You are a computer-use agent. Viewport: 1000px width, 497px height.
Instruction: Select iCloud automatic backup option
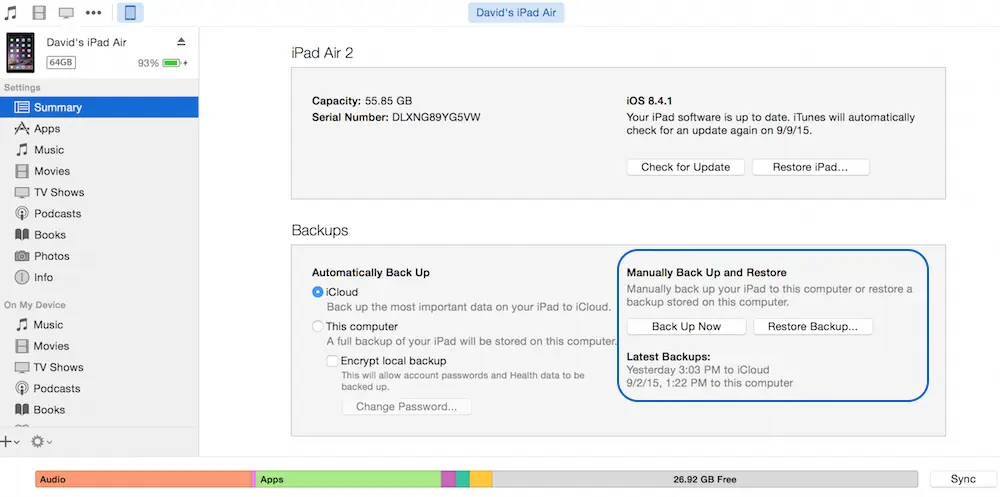318,292
